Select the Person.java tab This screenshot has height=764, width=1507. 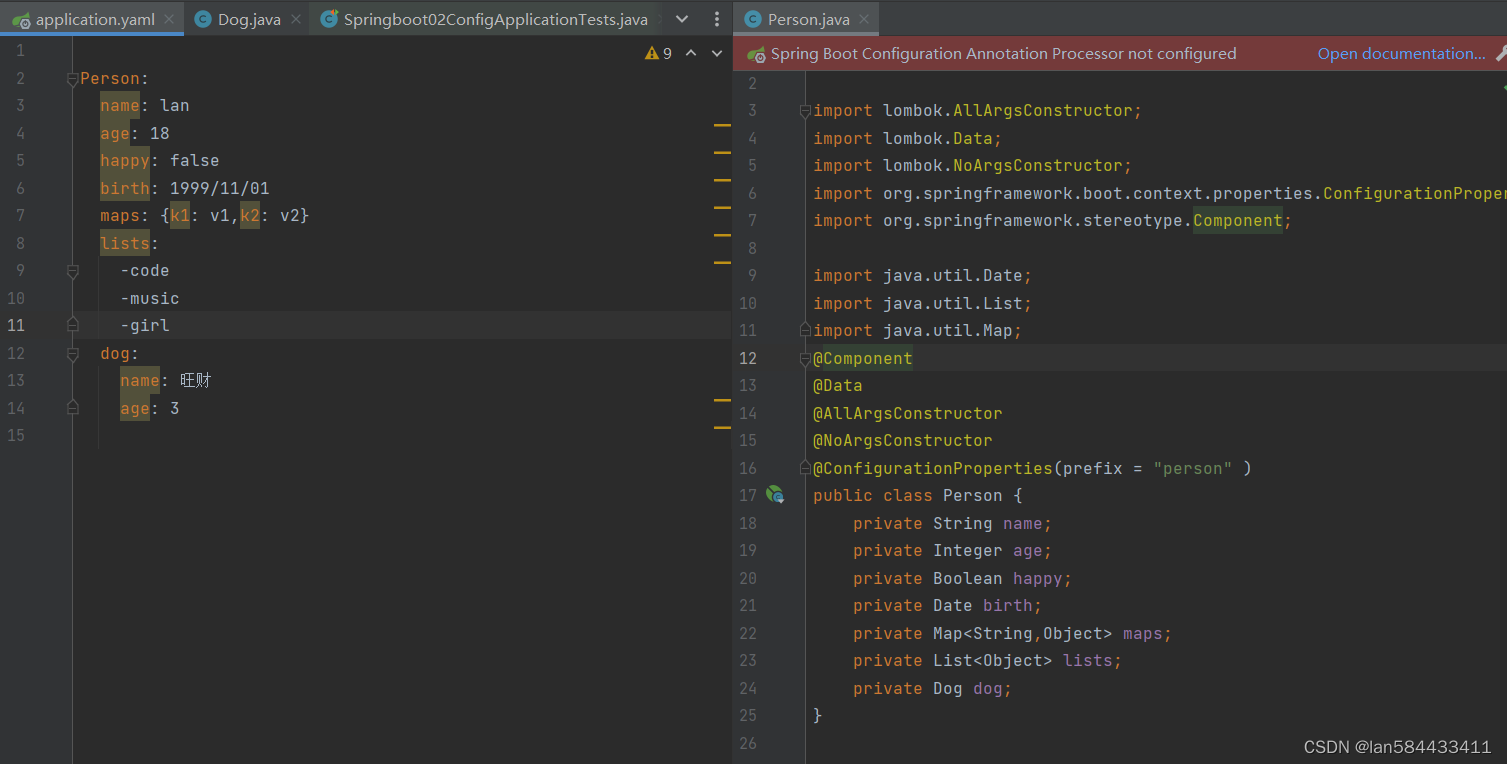coord(808,19)
